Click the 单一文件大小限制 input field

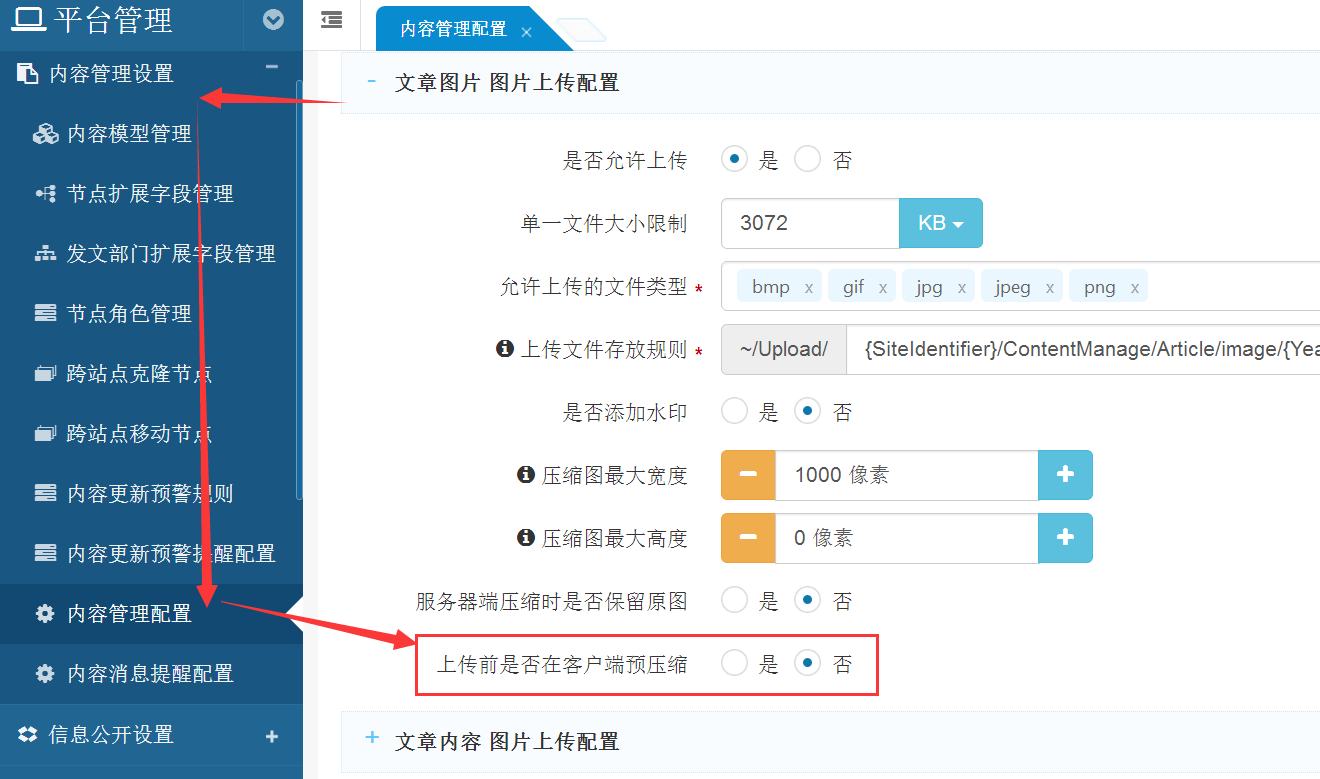pos(810,223)
